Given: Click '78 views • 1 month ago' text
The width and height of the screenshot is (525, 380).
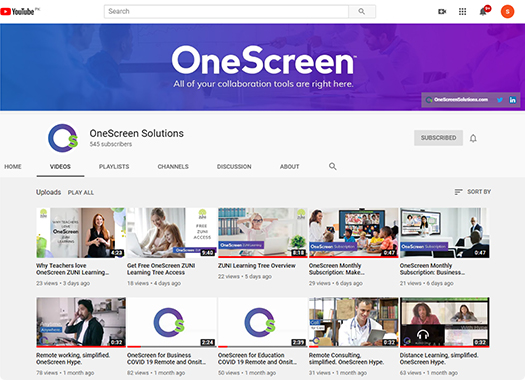Looking at the screenshot, I should click(x=65, y=373).
